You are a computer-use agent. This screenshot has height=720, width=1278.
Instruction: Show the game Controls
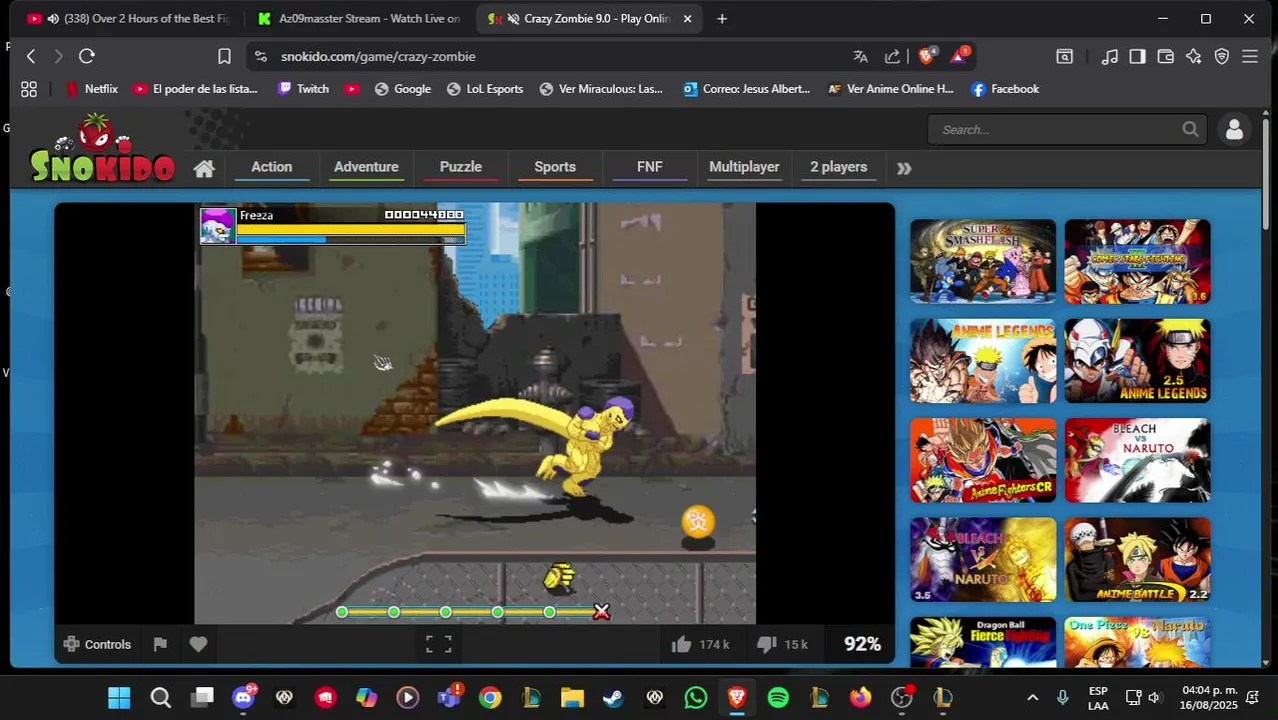97,644
